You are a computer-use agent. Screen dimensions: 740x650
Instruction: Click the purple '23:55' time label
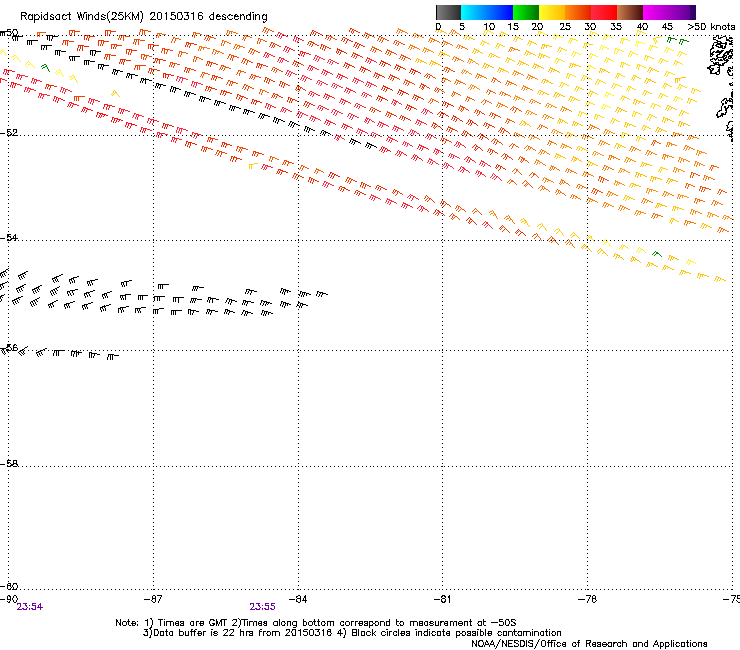(262, 607)
